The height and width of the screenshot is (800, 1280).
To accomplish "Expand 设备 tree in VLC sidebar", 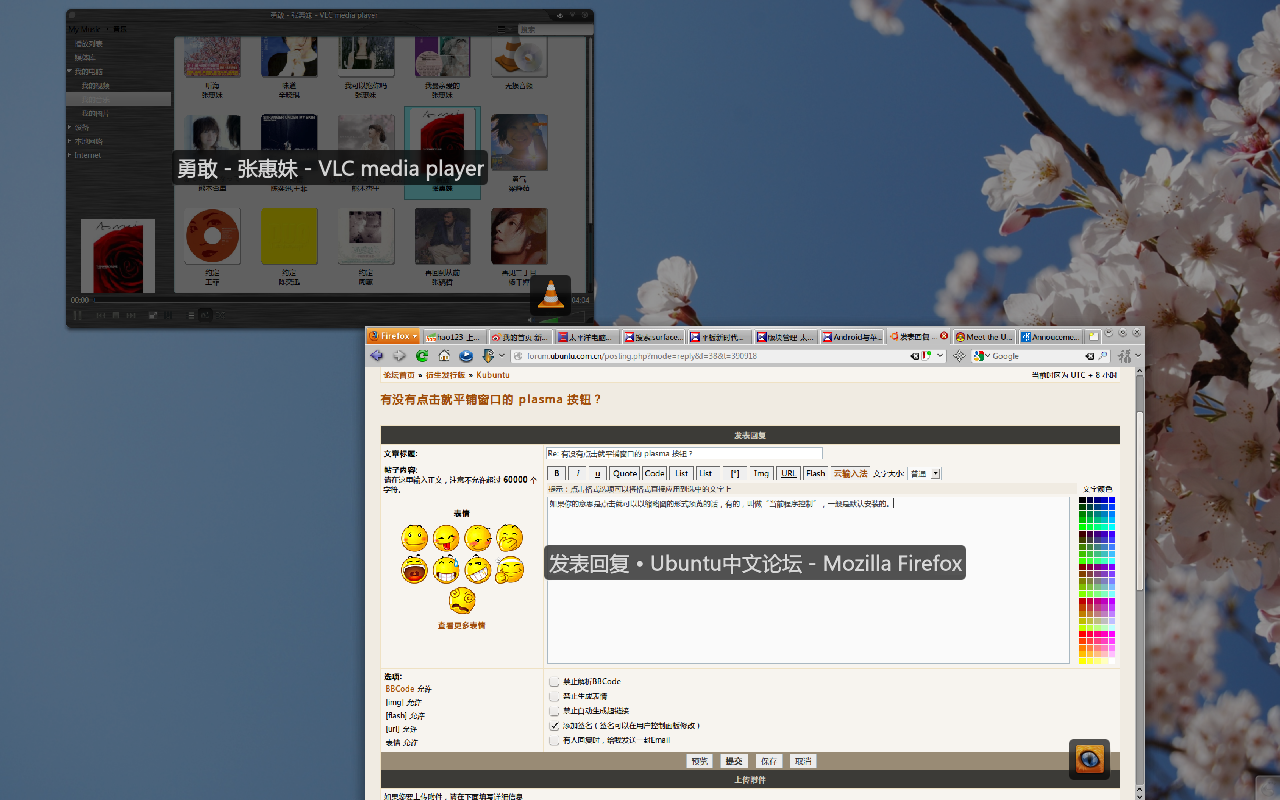I will point(70,127).
